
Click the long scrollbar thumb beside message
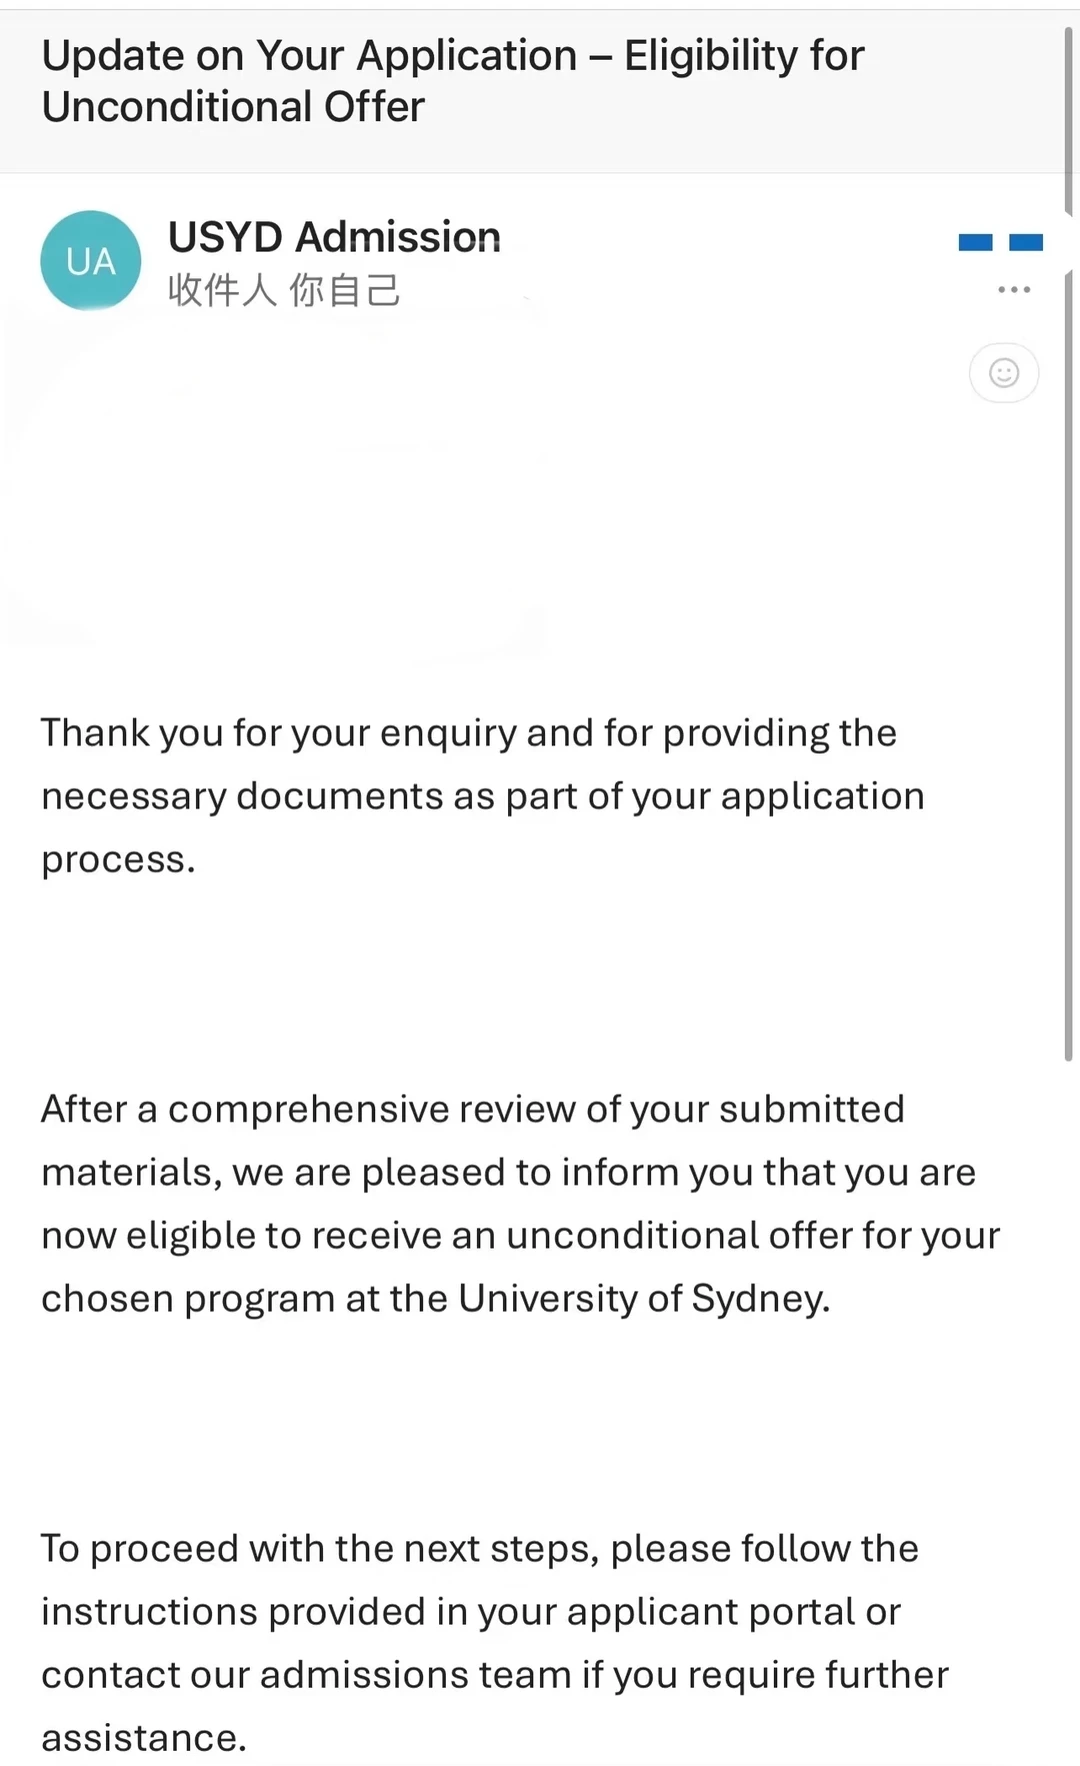coord(1068,664)
